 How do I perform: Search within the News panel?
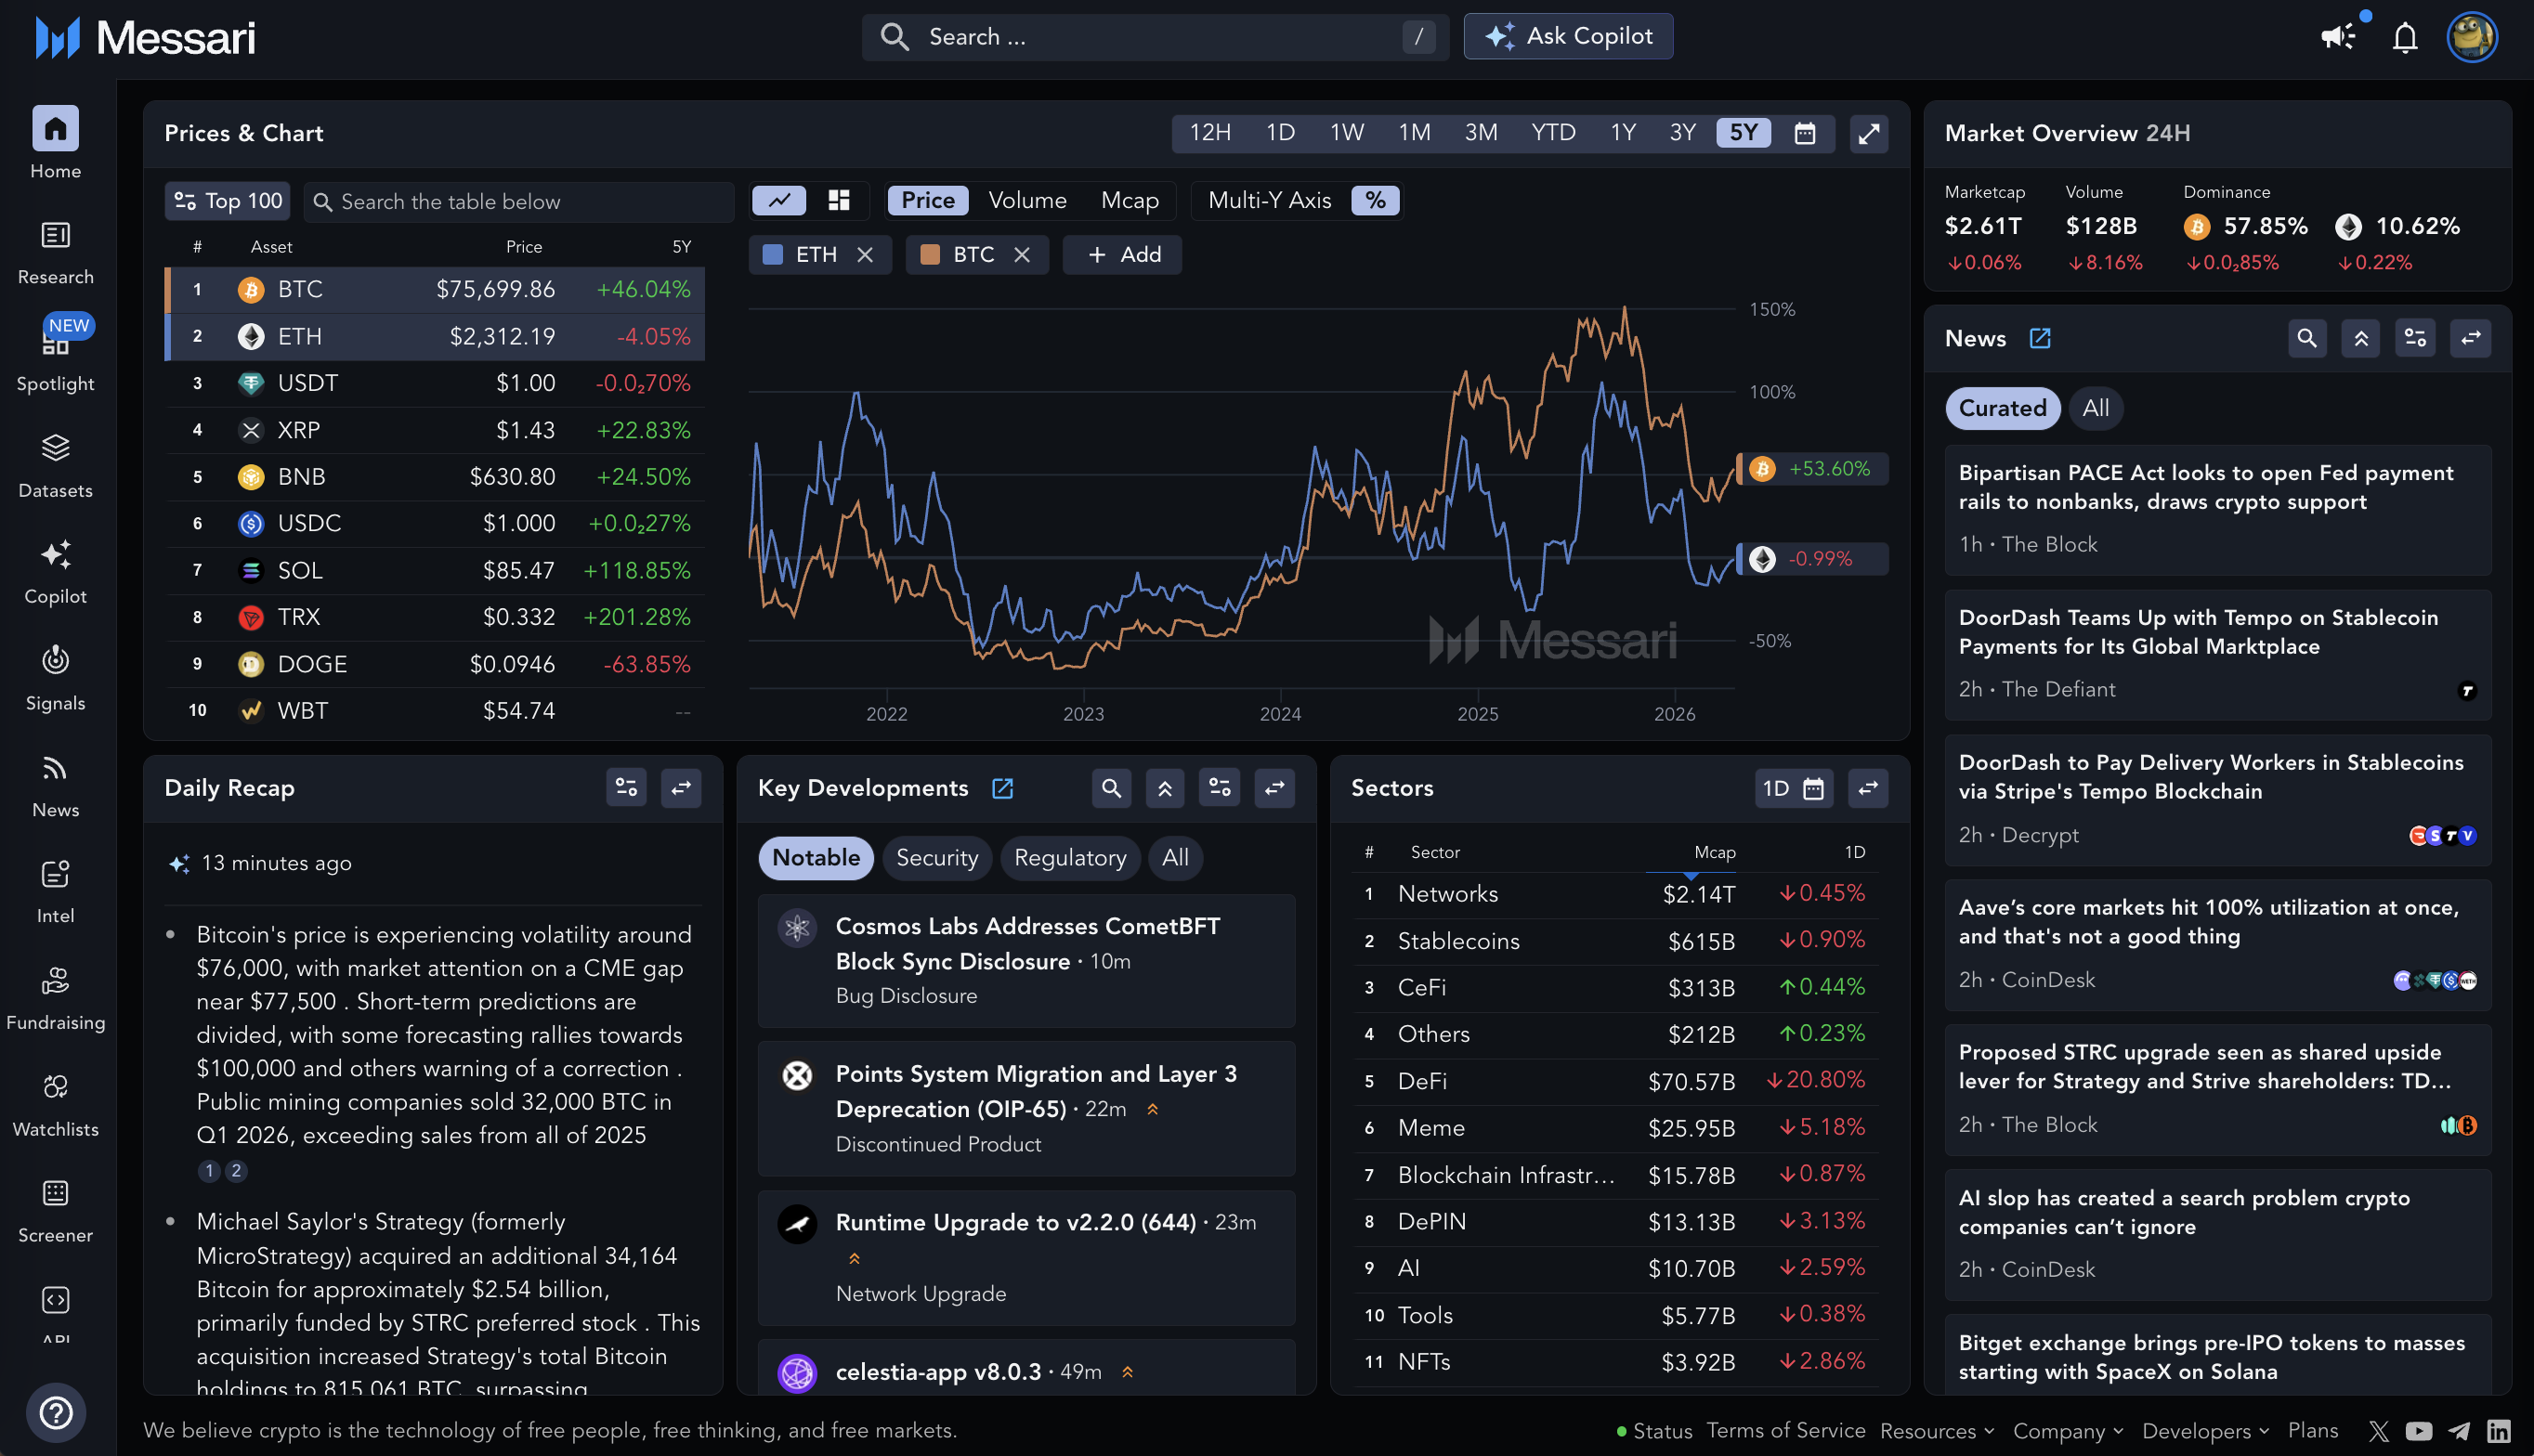pyautogui.click(x=2306, y=339)
